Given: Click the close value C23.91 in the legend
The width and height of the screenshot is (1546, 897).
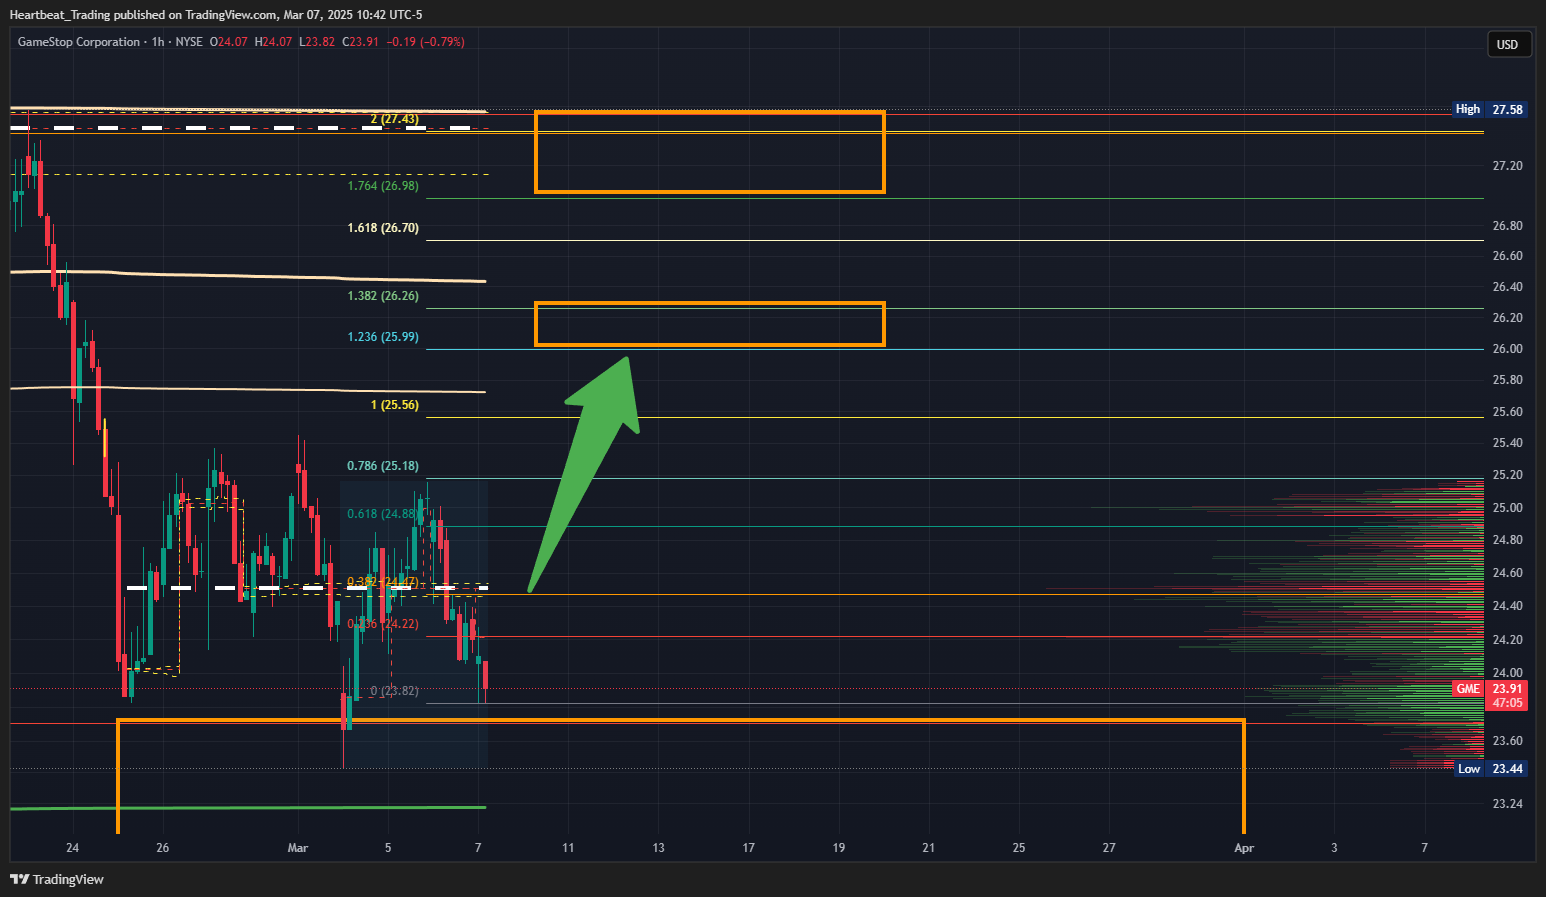Looking at the screenshot, I should (x=361, y=42).
